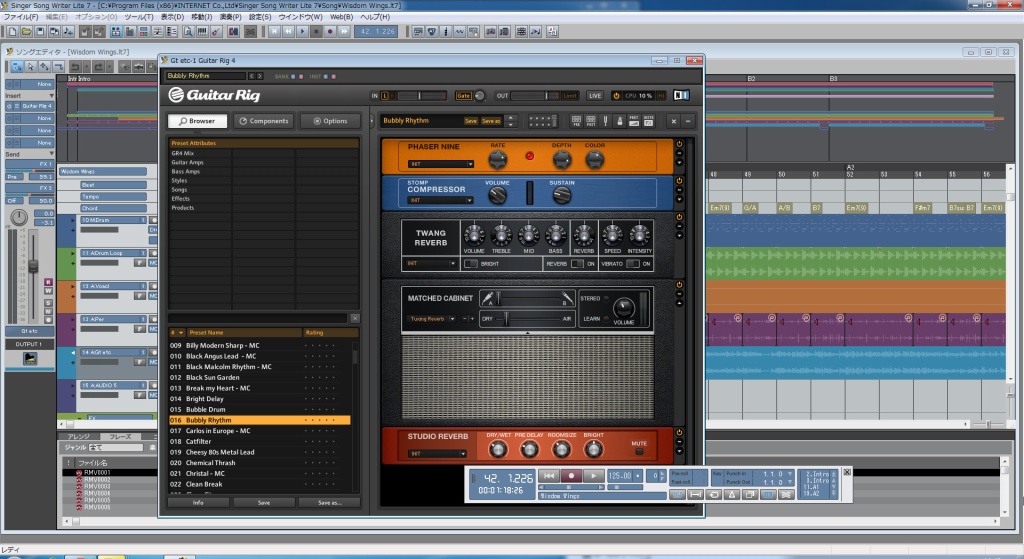Rewind to start in main toolbar
This screenshot has height=559, width=1024.
click(275, 31)
